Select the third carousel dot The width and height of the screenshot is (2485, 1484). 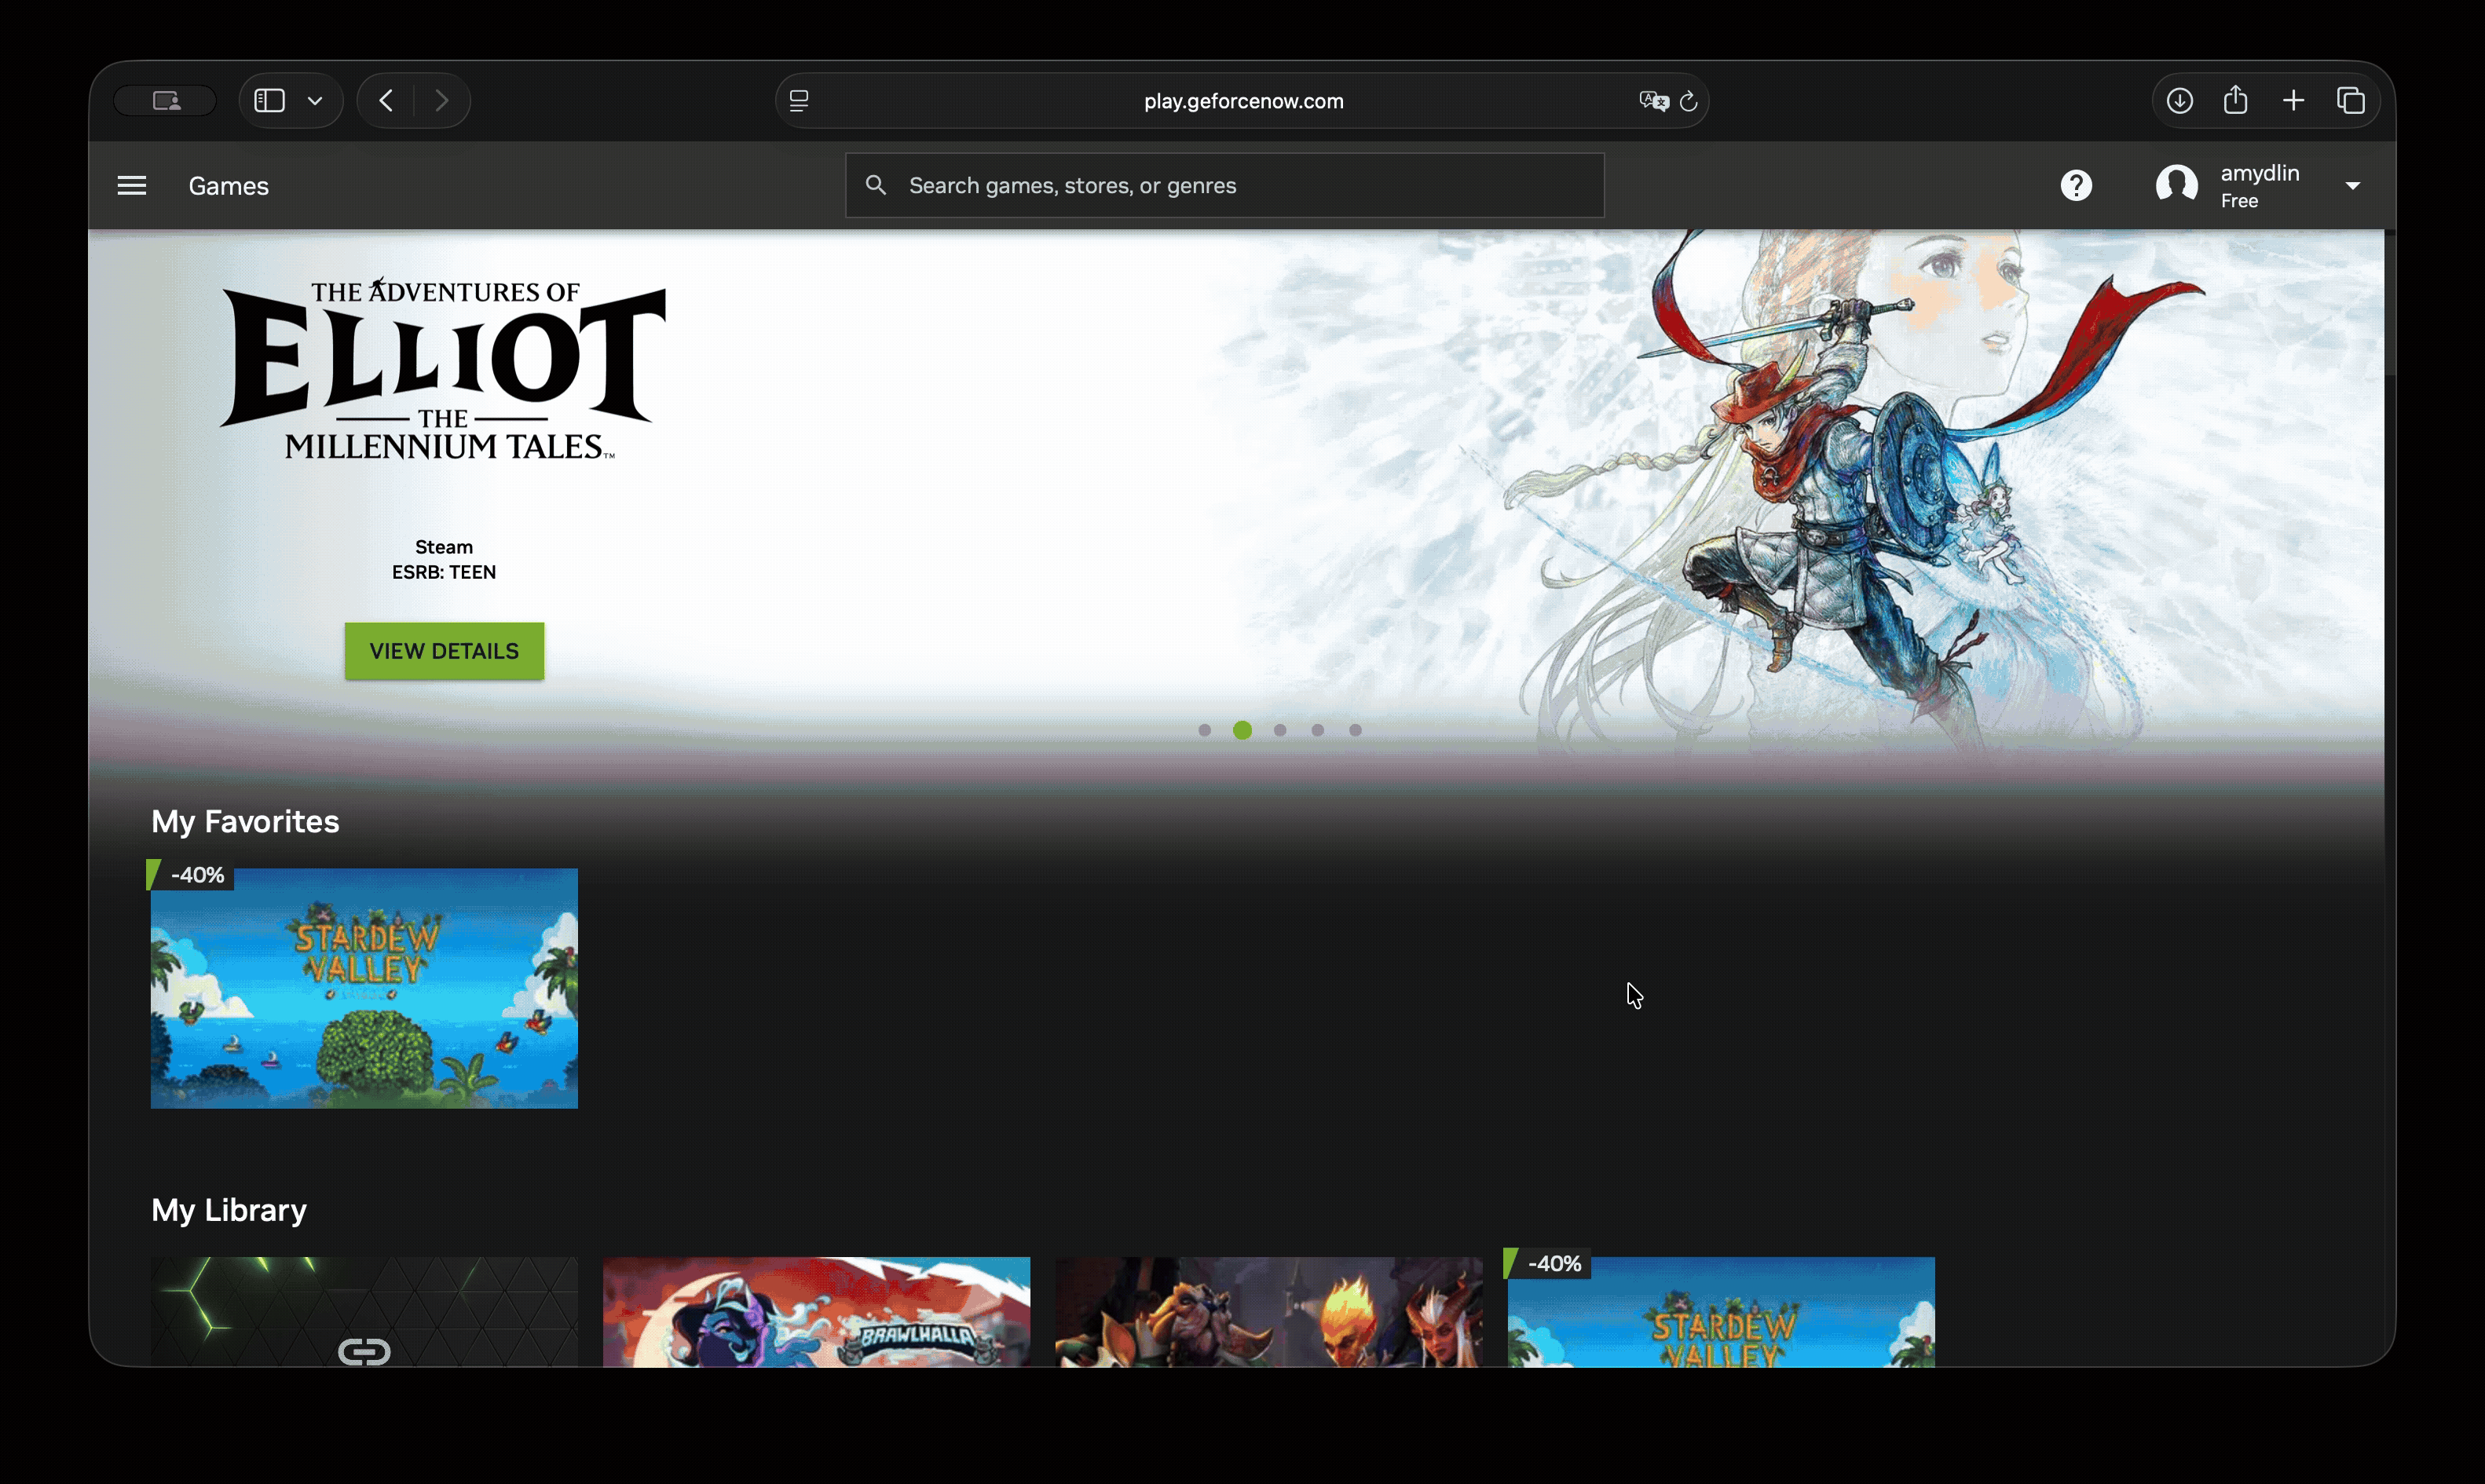[x=1280, y=730]
